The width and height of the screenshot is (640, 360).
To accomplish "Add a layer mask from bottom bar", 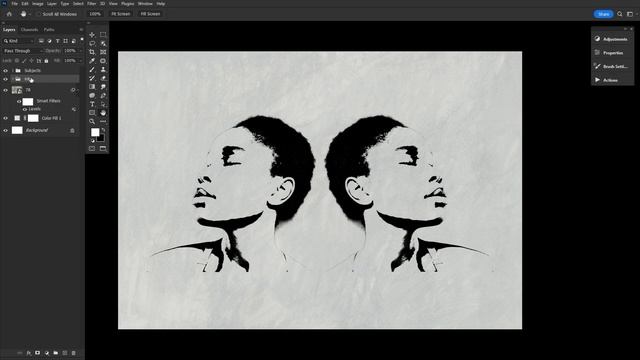I will click(38, 353).
